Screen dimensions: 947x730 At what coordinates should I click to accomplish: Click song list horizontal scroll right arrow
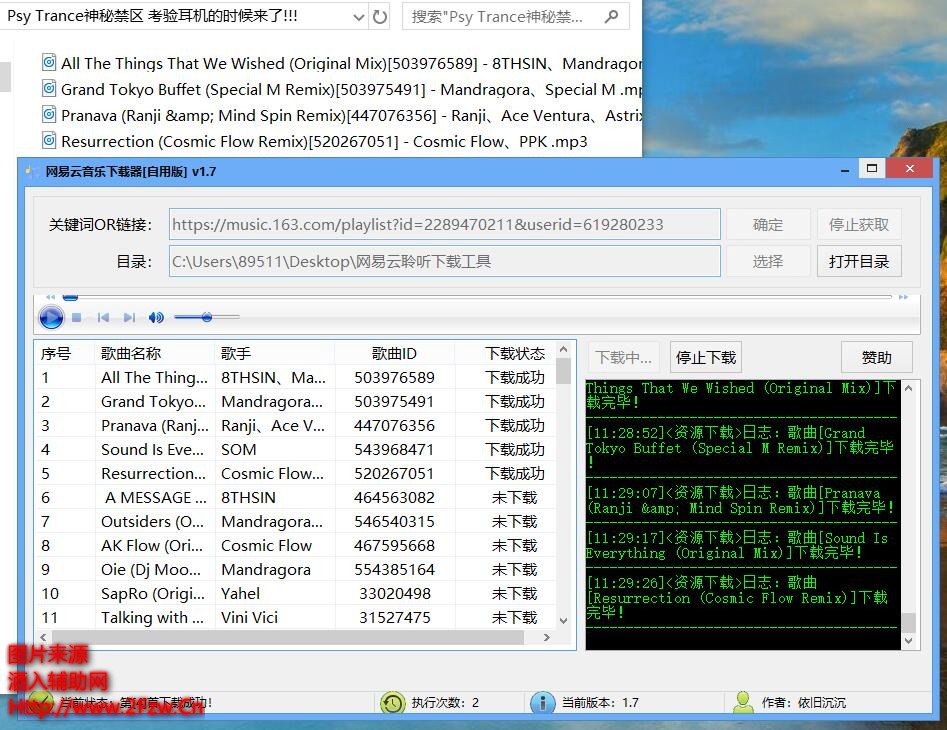tap(547, 637)
